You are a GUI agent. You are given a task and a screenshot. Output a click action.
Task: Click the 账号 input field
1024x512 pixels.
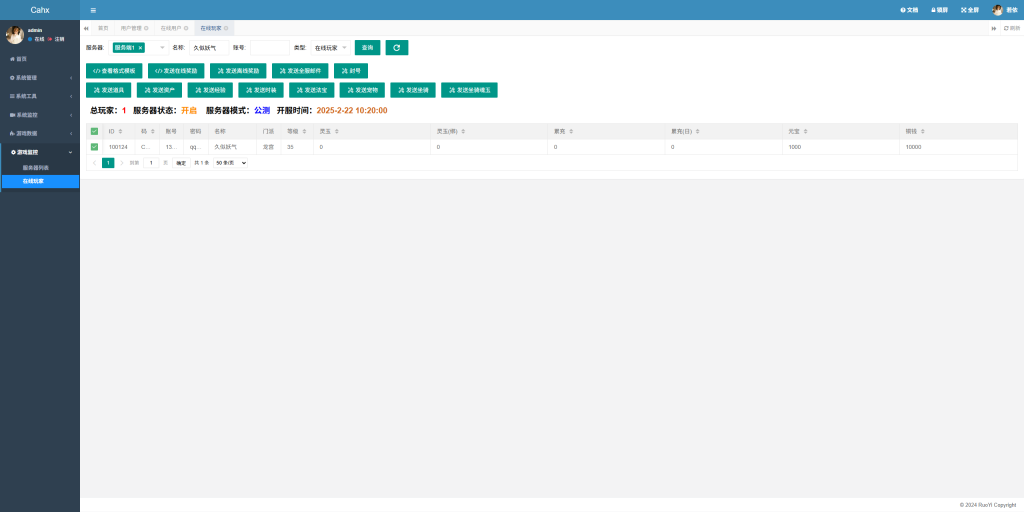pos(268,47)
